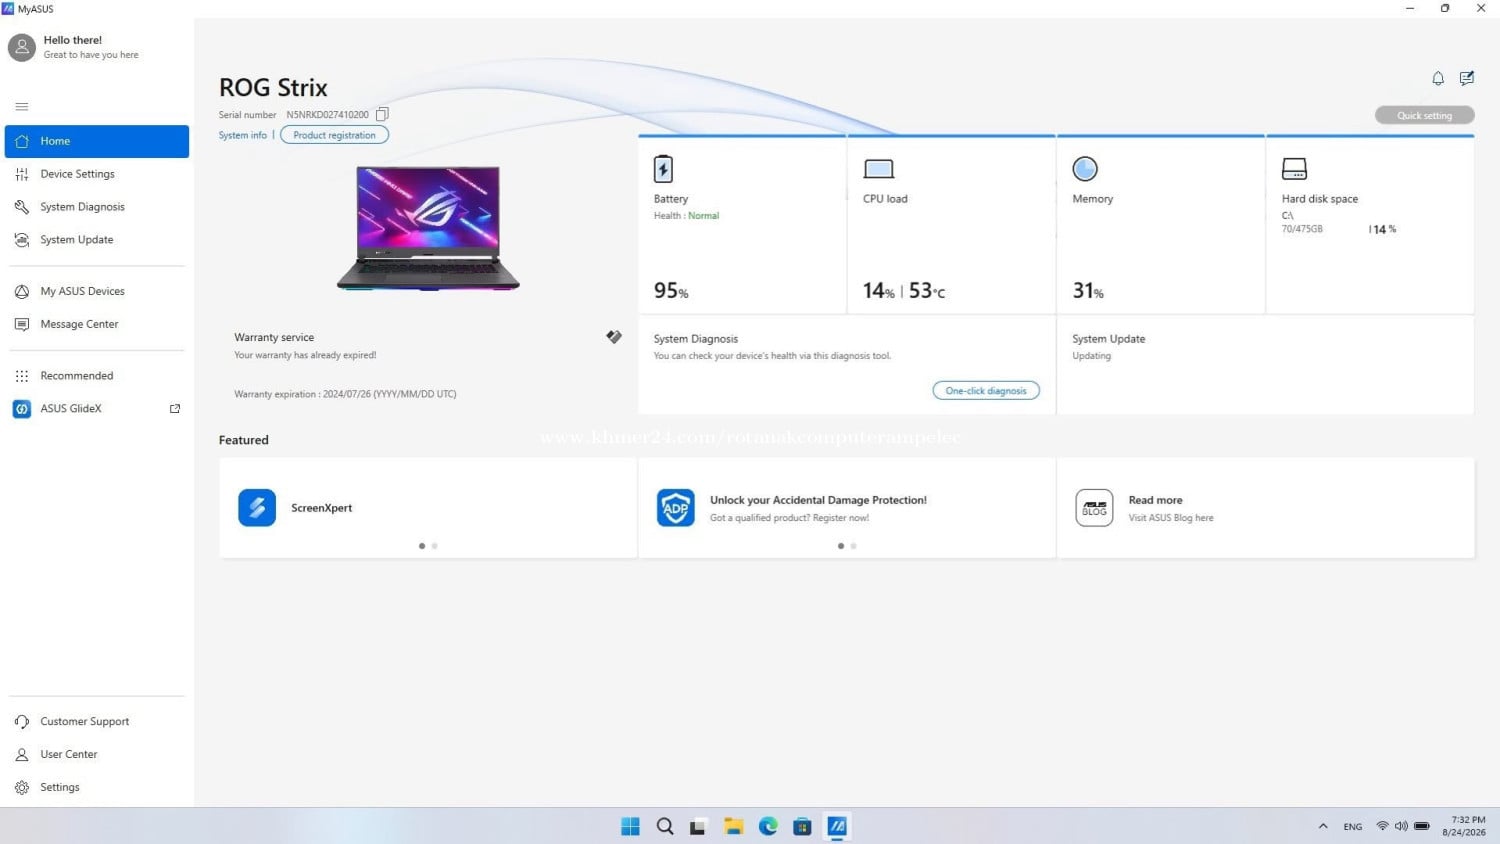Open Message Center in the sidebar
Image resolution: width=1500 pixels, height=844 pixels.
click(97, 324)
